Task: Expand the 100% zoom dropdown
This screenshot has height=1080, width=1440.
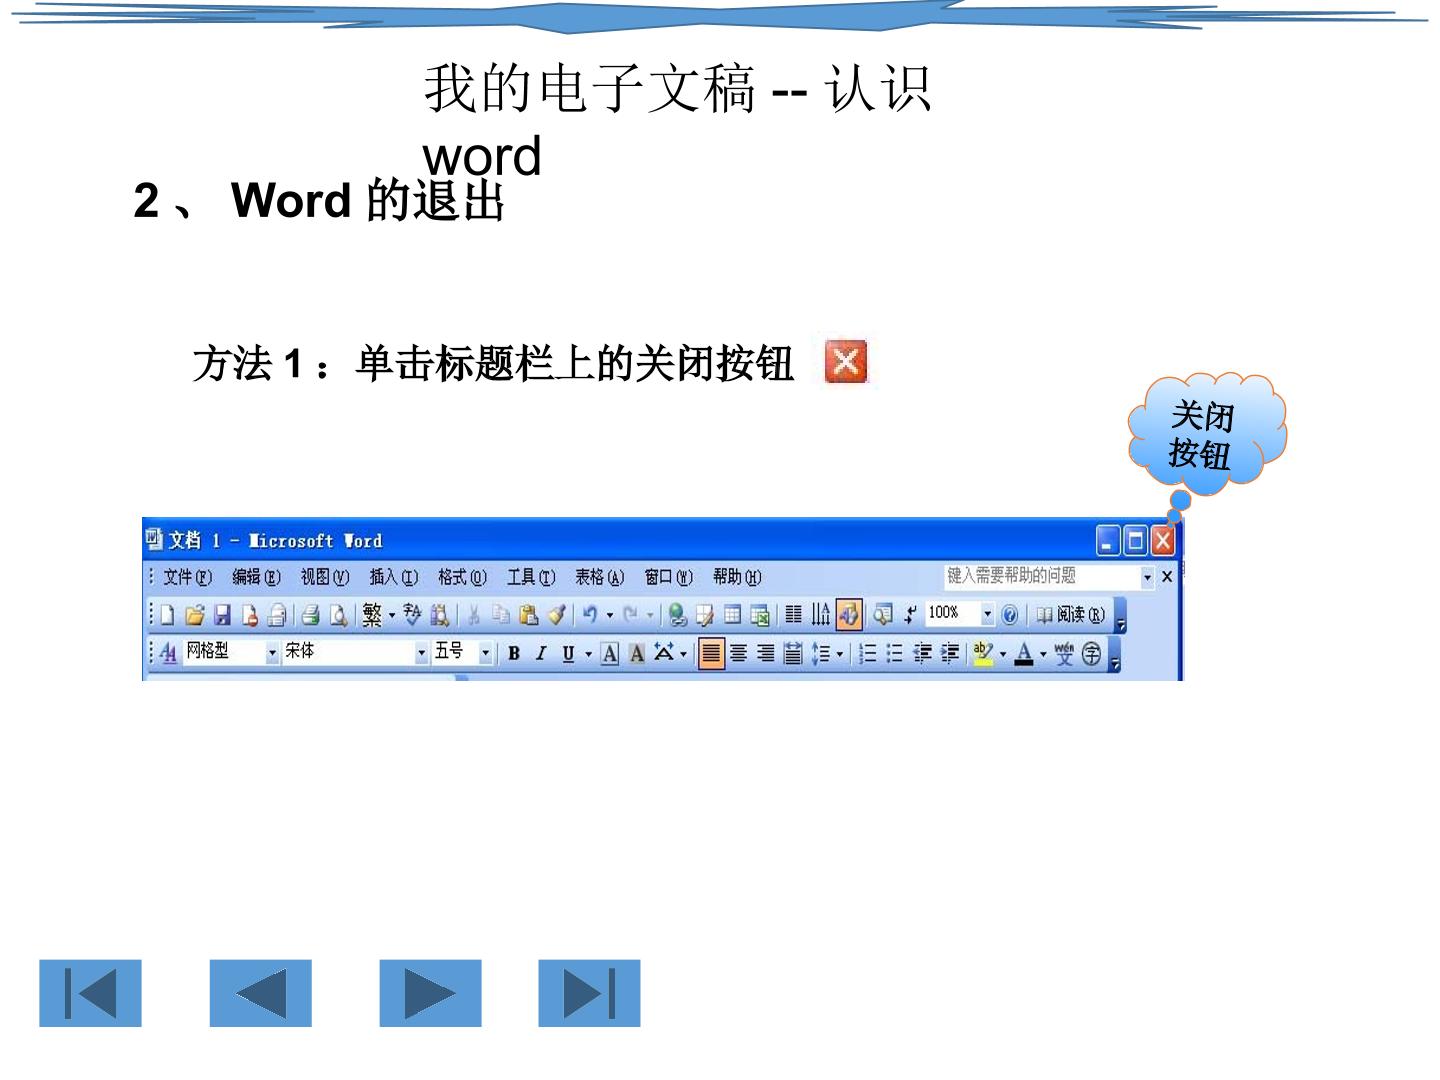Action: point(987,614)
